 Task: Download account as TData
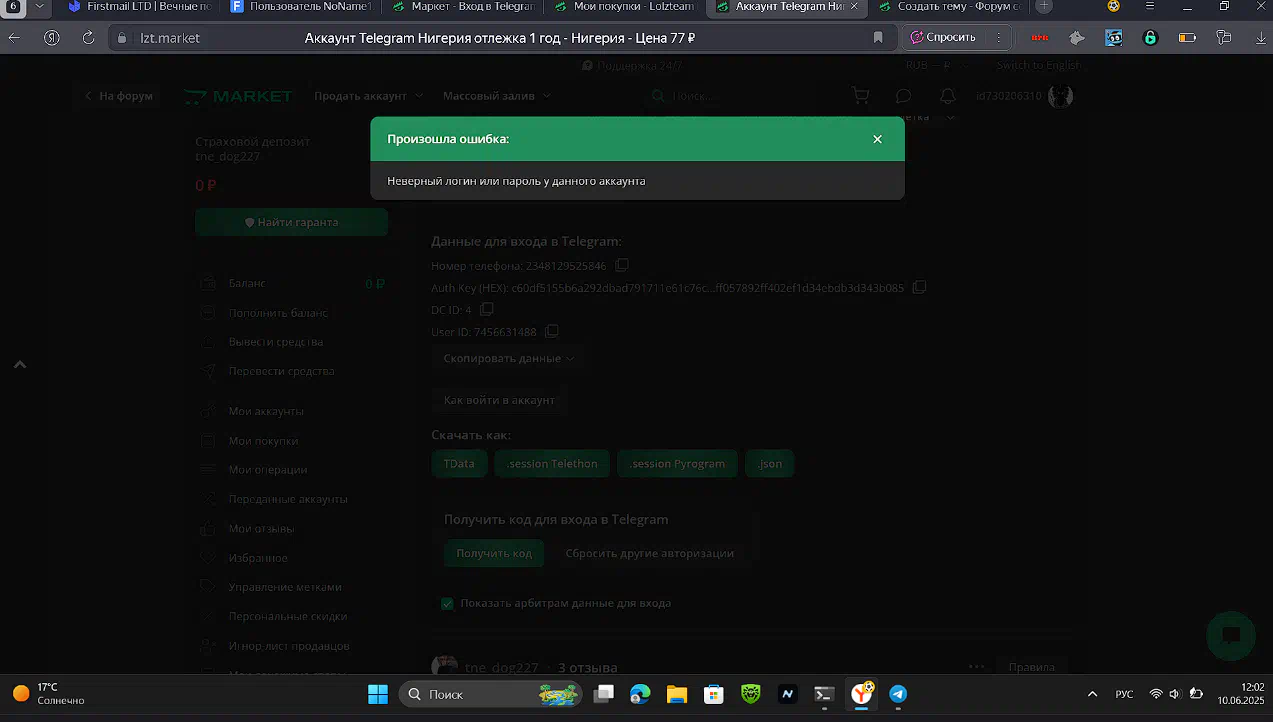click(x=459, y=464)
